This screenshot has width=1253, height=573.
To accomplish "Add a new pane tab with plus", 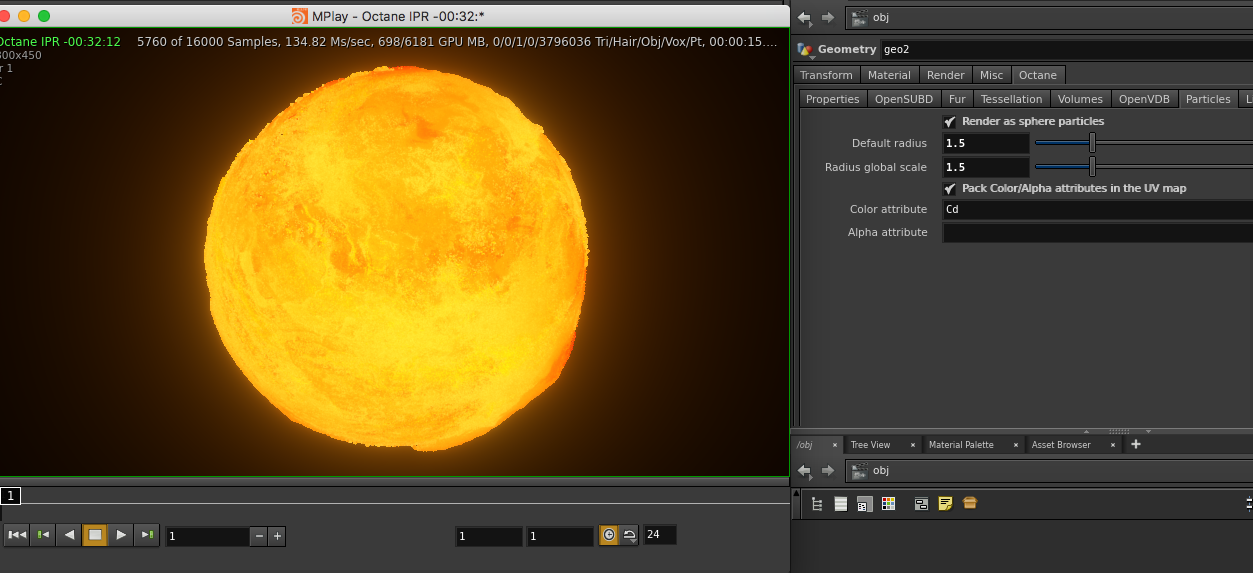I will coord(1135,444).
